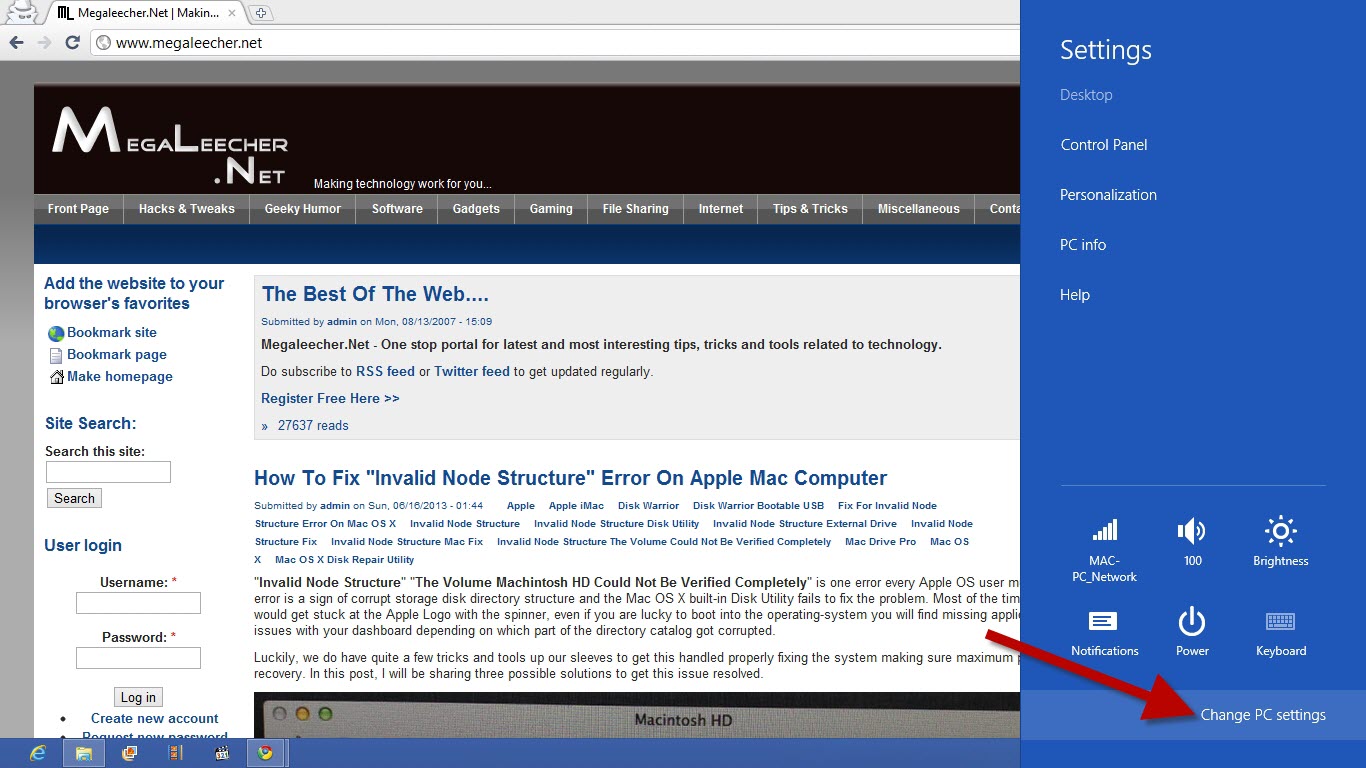Viewport: 1366px width, 768px height.
Task: Open The Best Of The Web article title
Action: click(x=375, y=294)
